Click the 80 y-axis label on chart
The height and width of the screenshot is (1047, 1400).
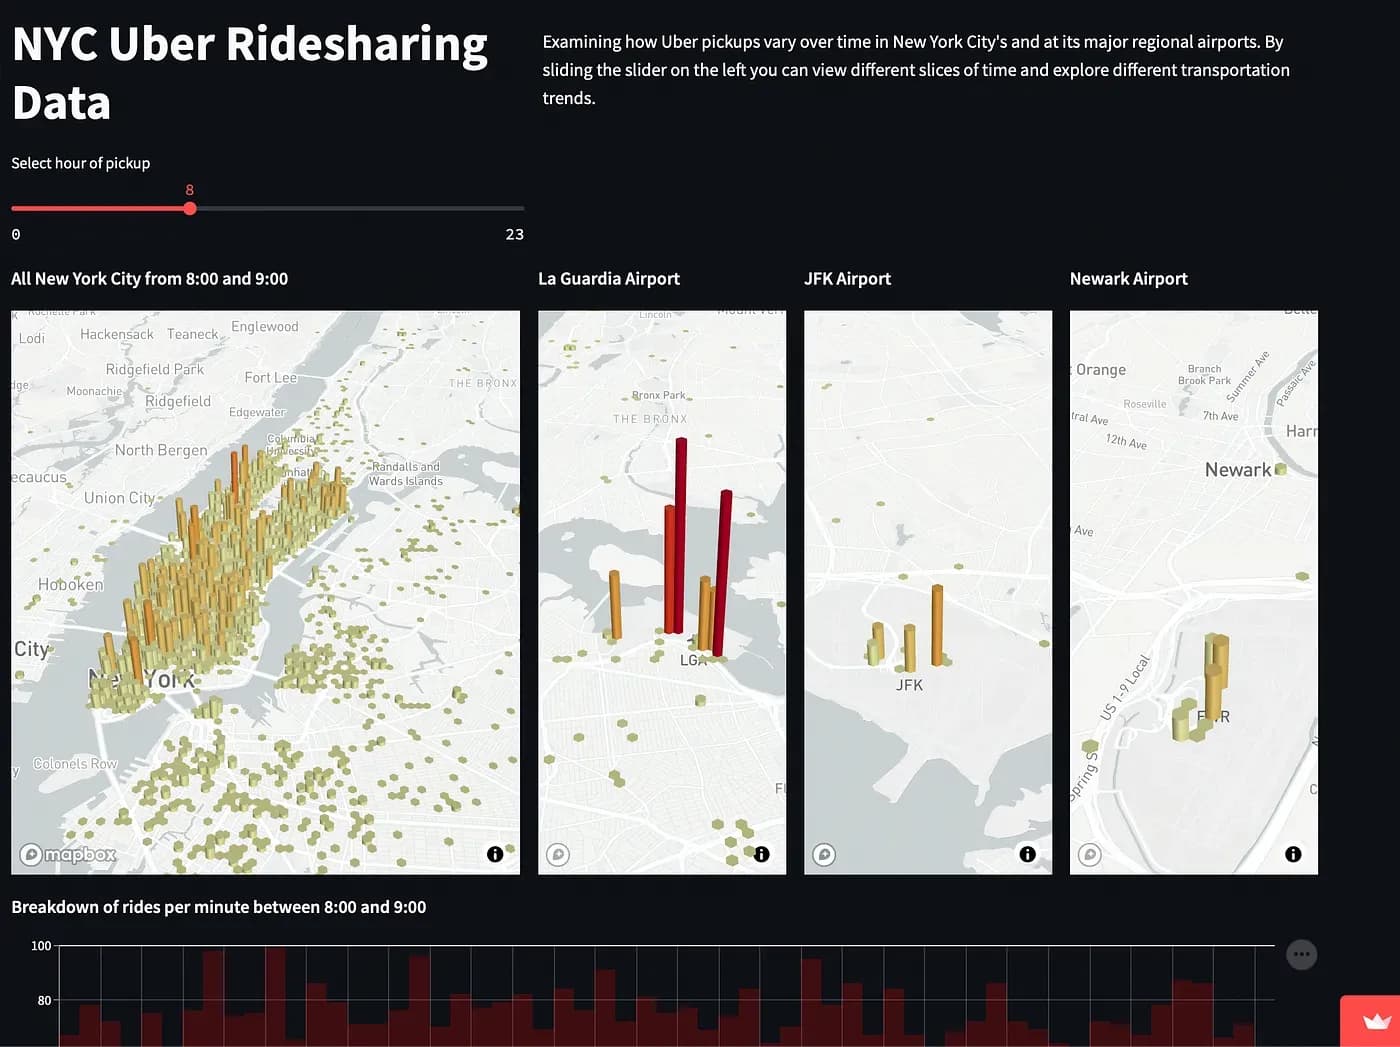[x=44, y=1000]
